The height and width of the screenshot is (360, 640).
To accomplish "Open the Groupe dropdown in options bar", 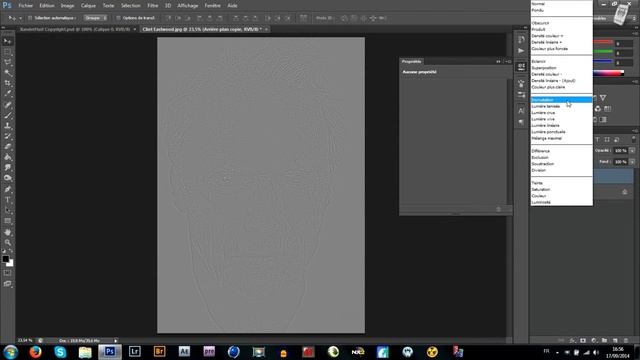I will point(96,18).
